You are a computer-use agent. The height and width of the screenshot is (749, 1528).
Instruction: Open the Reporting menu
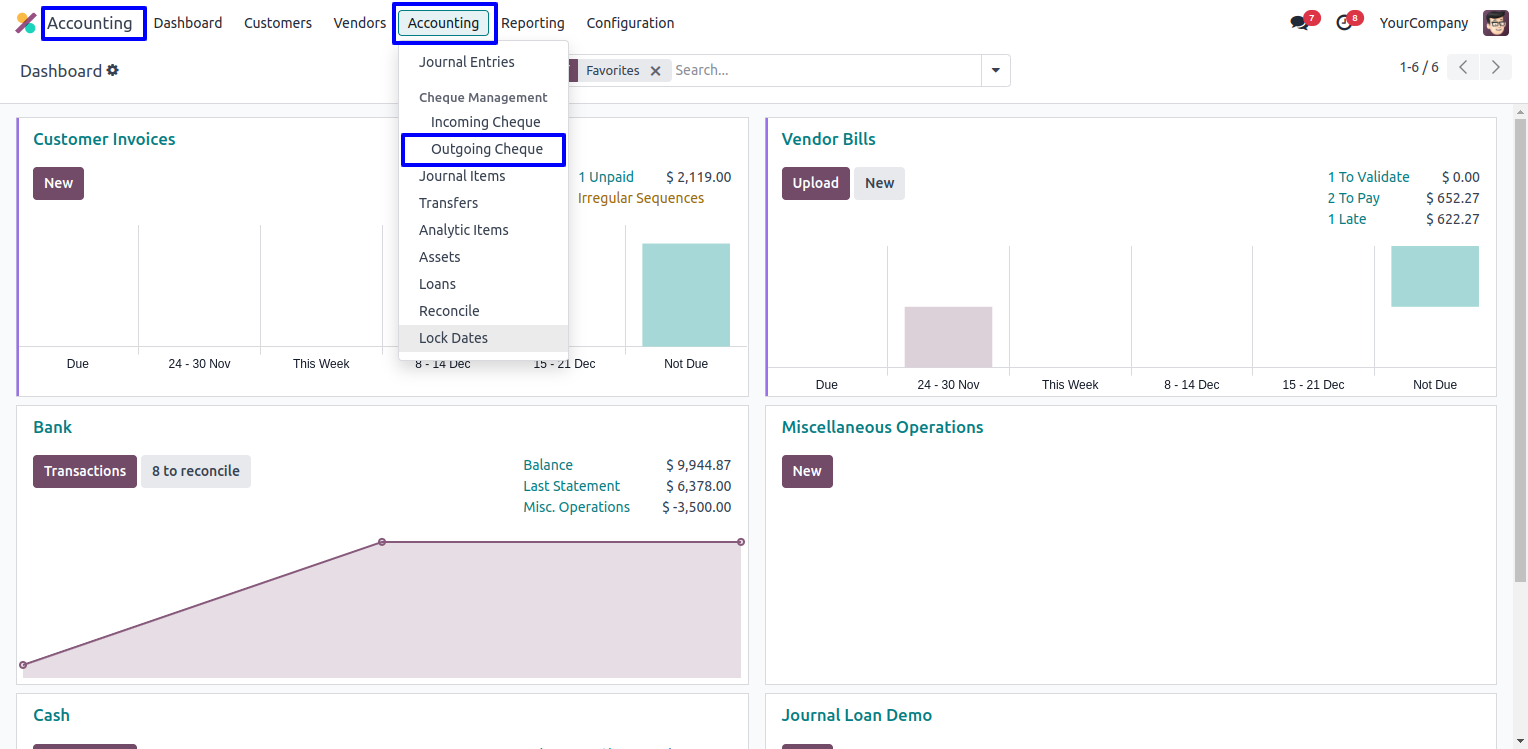pos(533,23)
